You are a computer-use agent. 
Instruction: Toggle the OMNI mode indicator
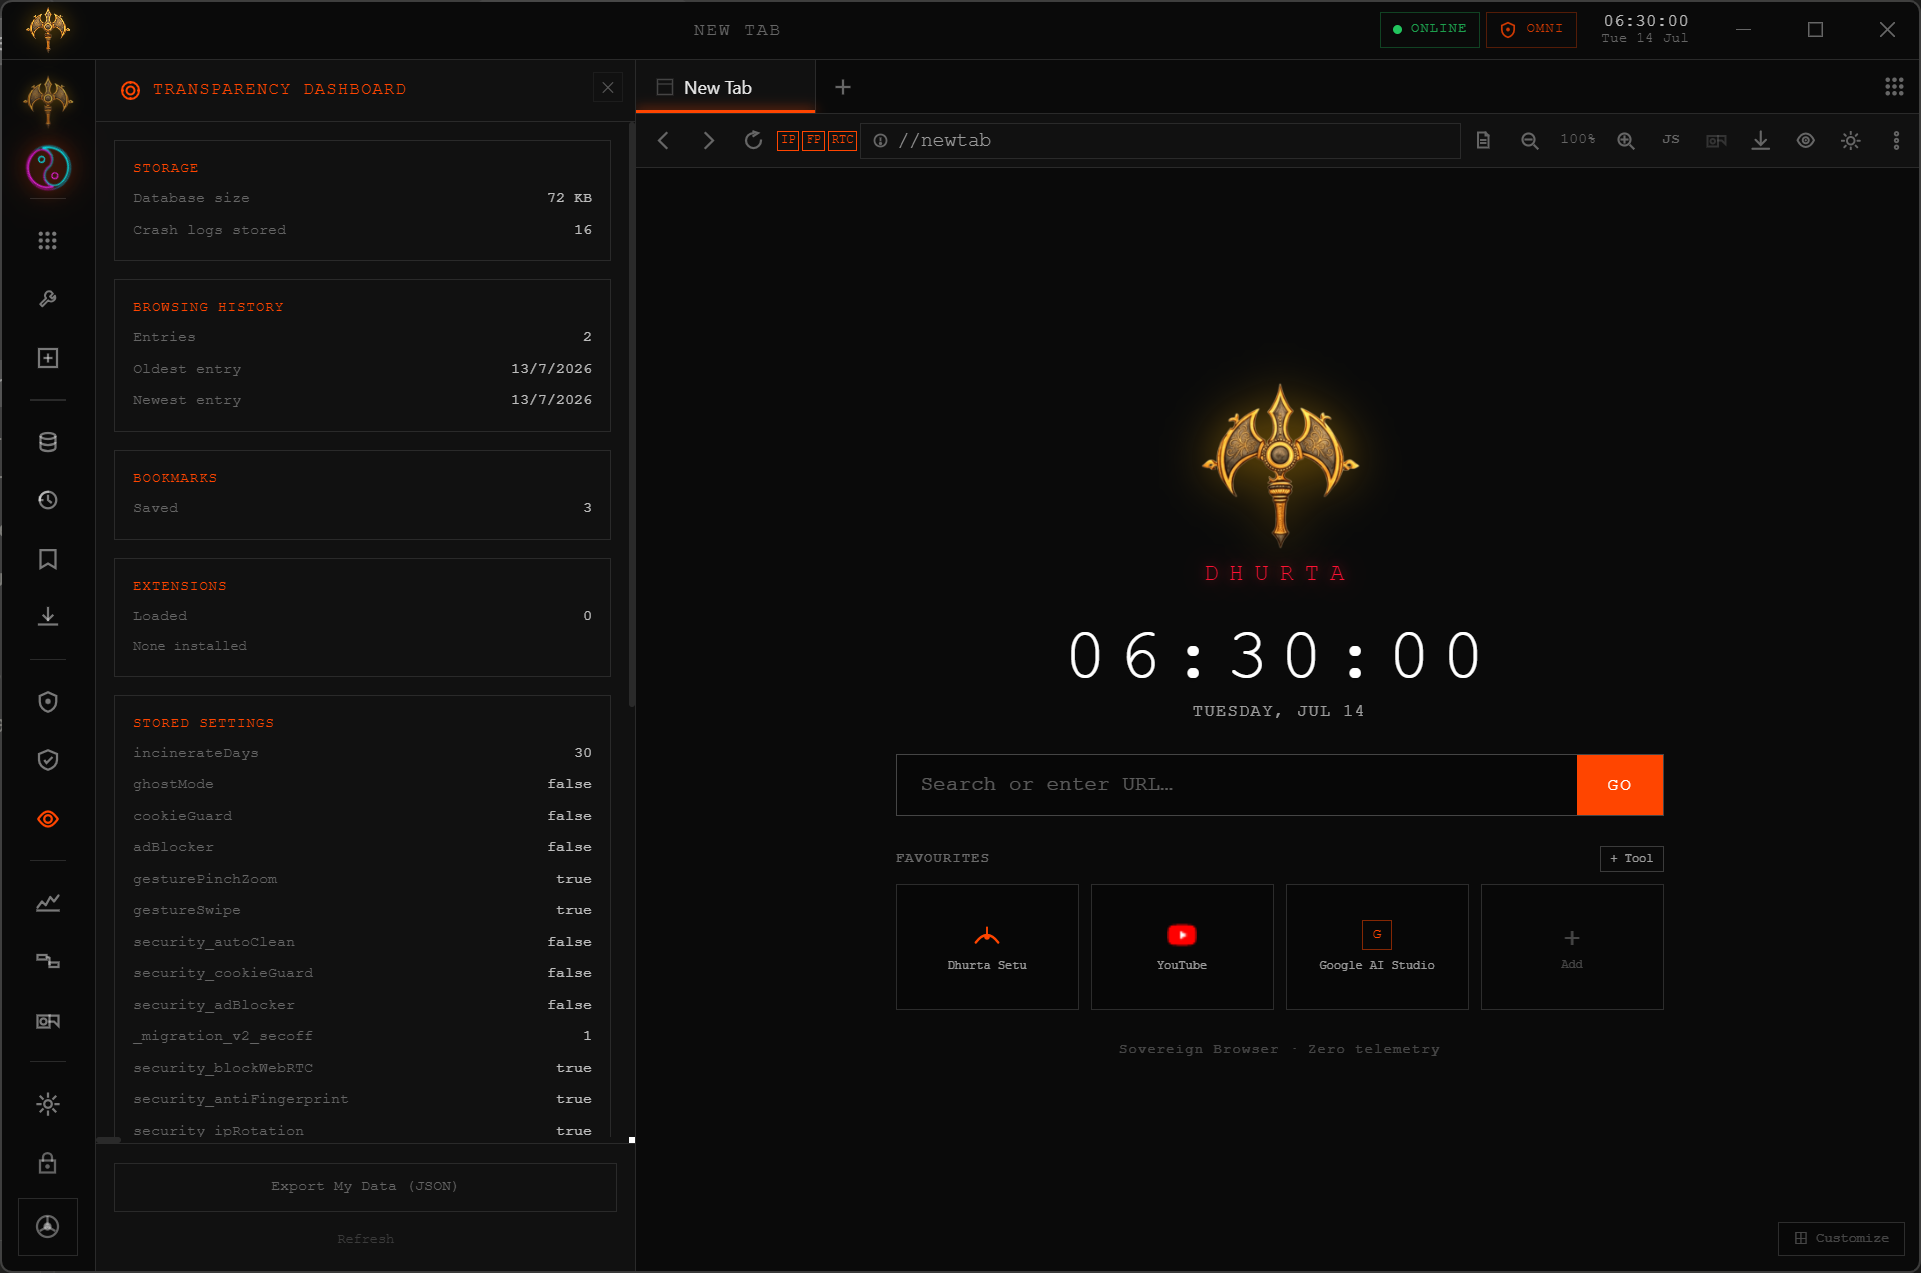pos(1531,29)
